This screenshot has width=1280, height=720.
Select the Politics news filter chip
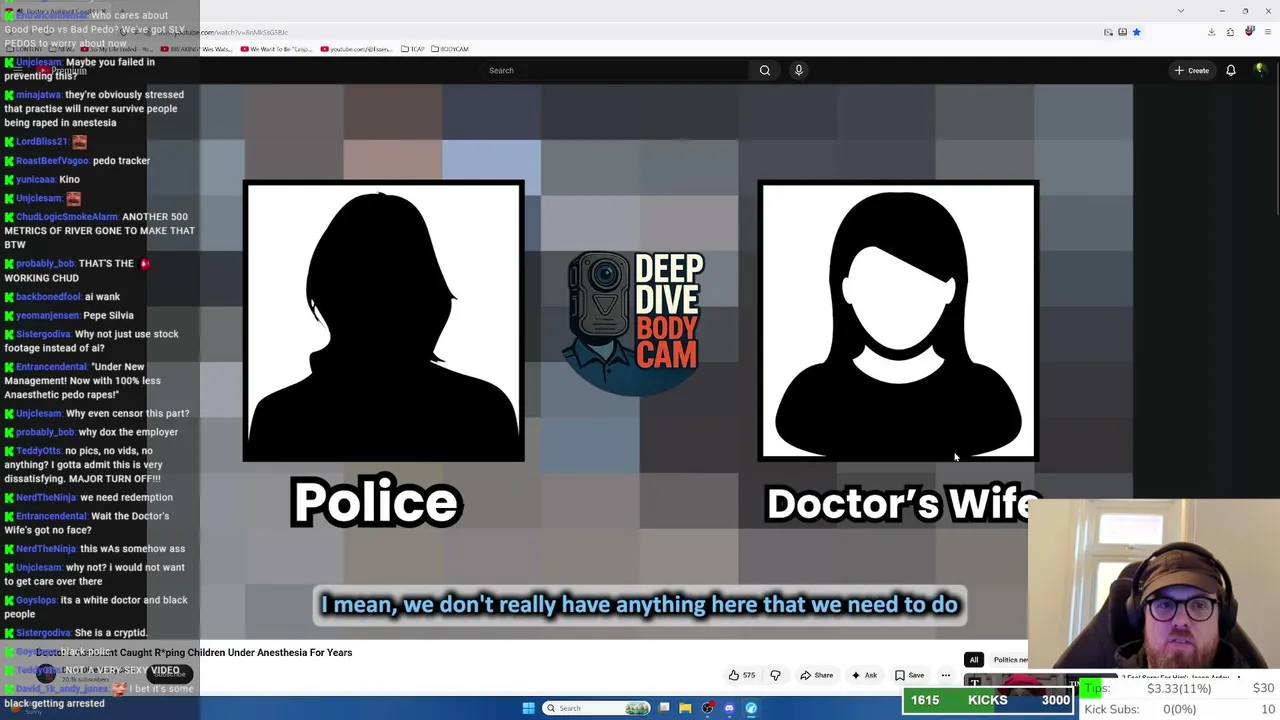1010,660
